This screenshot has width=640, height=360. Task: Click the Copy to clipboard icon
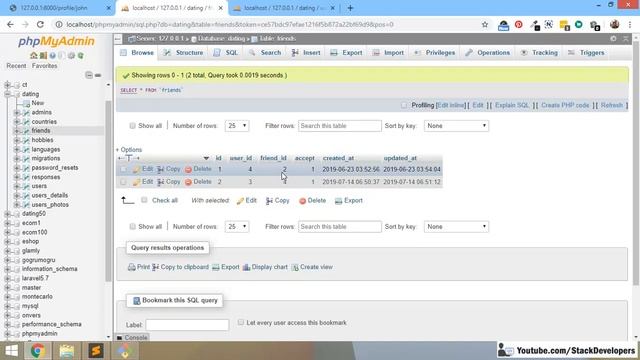pos(156,267)
